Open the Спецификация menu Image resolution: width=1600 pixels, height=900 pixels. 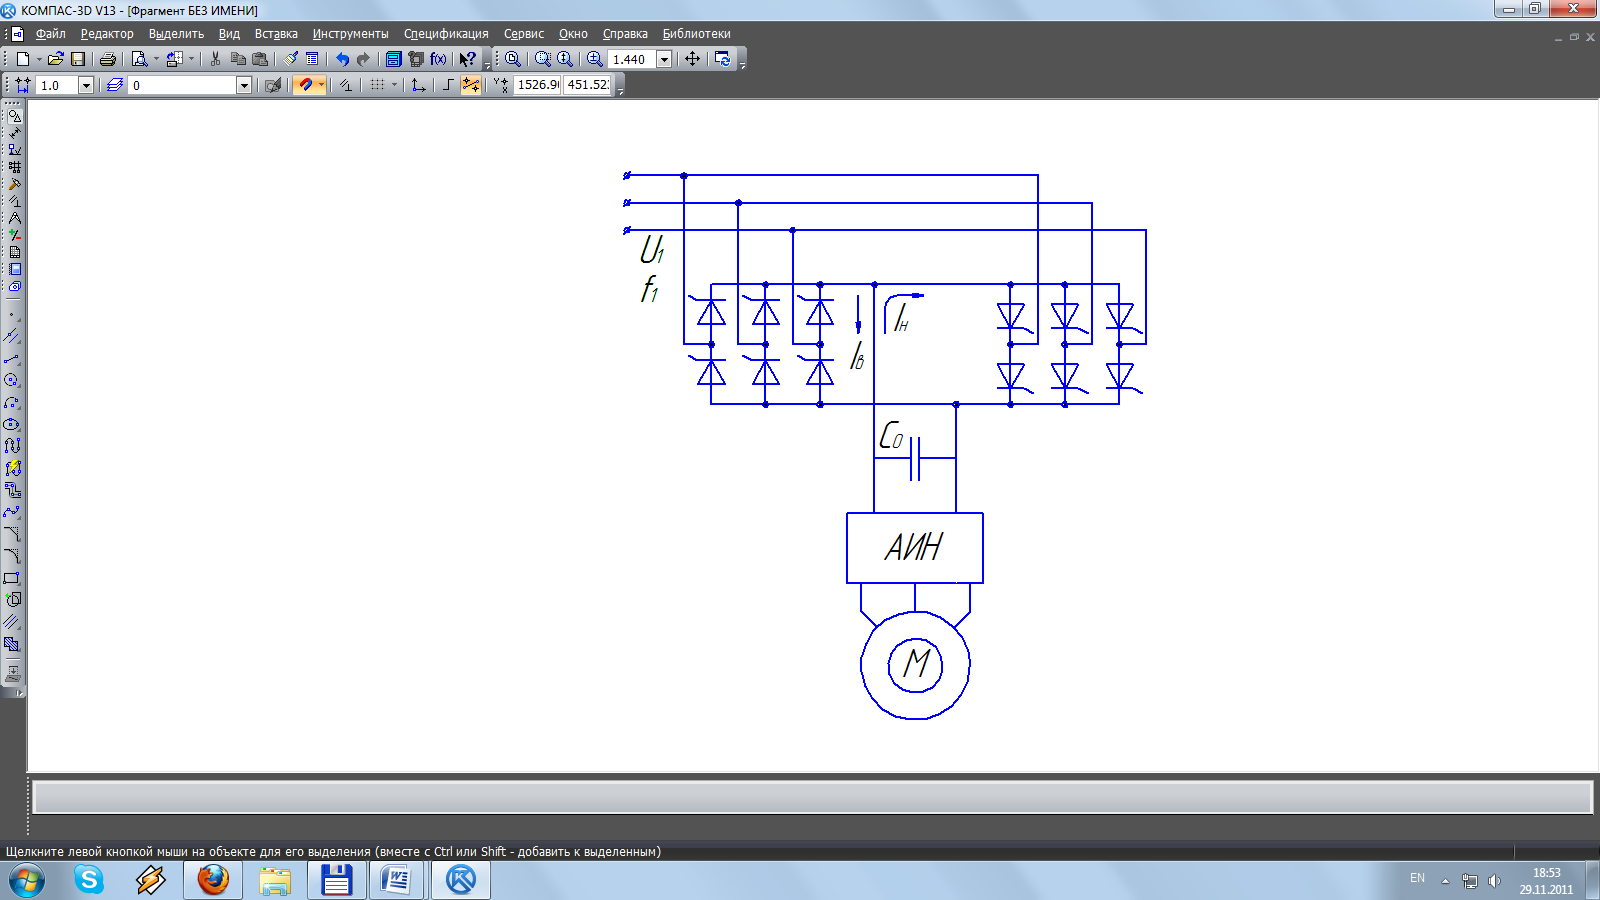point(446,34)
